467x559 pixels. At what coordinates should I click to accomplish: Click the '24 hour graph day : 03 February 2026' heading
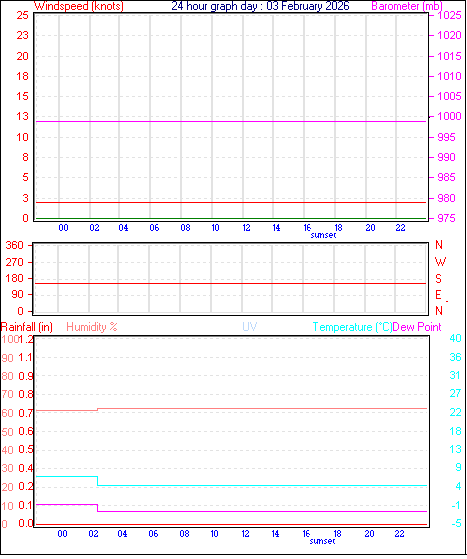coord(260,6)
